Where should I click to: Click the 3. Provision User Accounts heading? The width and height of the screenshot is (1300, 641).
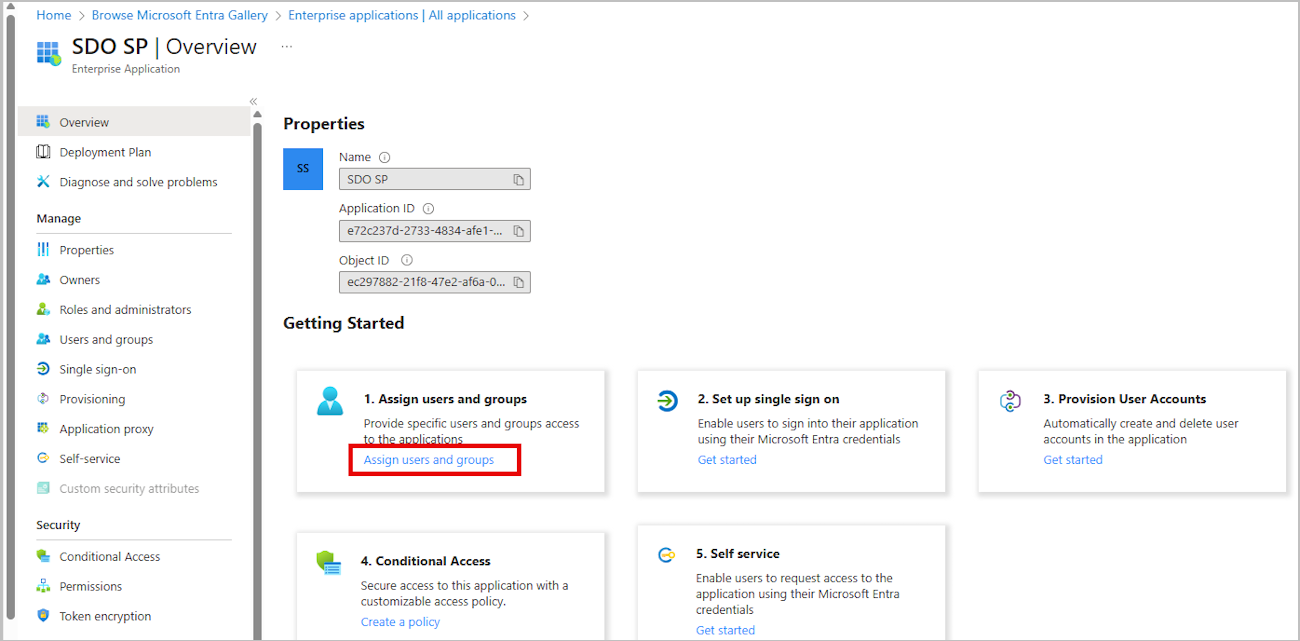click(x=1125, y=399)
